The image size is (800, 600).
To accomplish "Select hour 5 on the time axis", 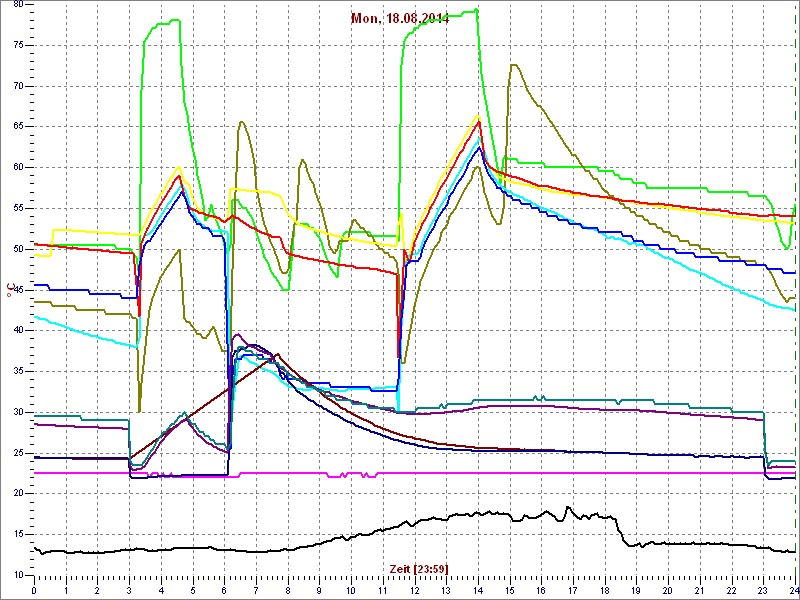I will [x=193, y=590].
